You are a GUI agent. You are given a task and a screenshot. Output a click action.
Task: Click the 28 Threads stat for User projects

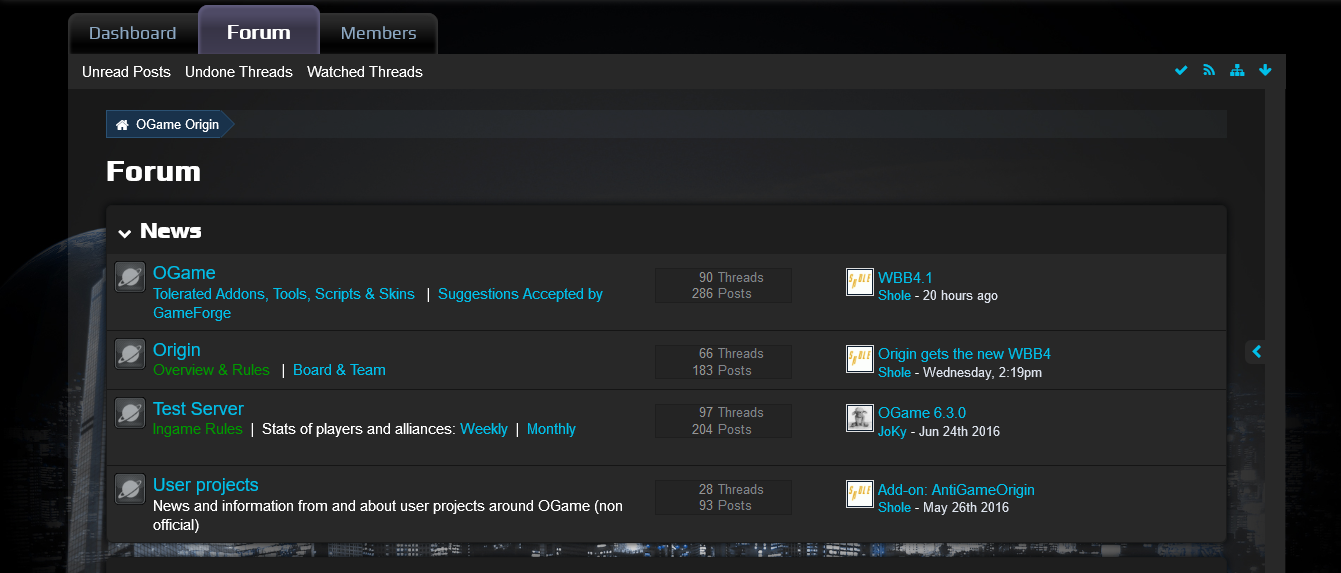tap(731, 490)
